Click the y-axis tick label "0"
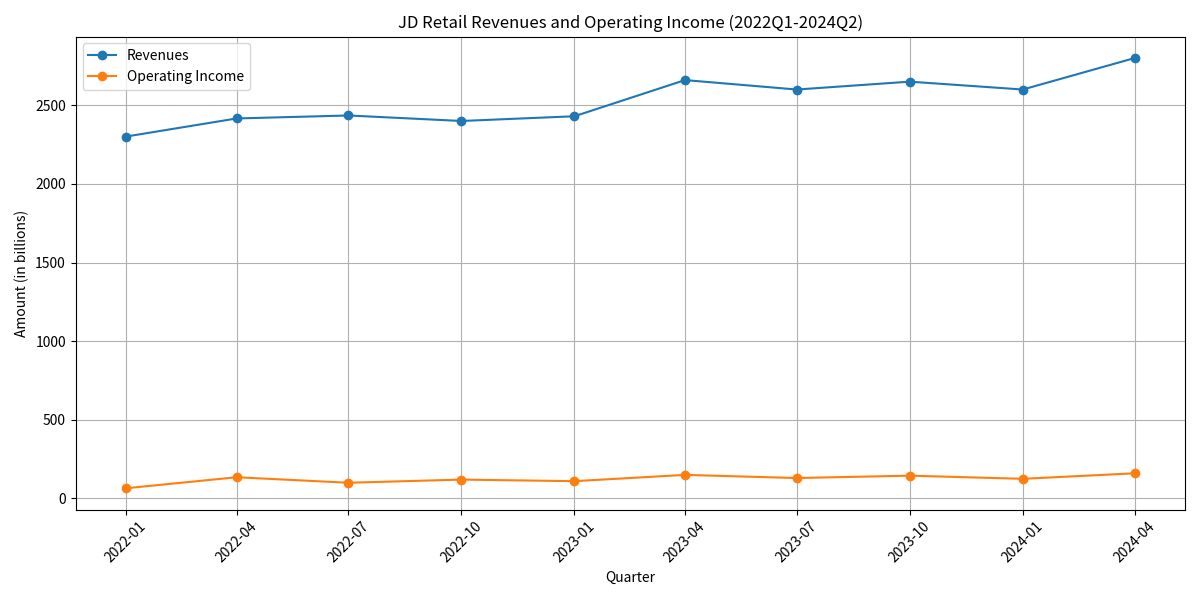 point(62,499)
